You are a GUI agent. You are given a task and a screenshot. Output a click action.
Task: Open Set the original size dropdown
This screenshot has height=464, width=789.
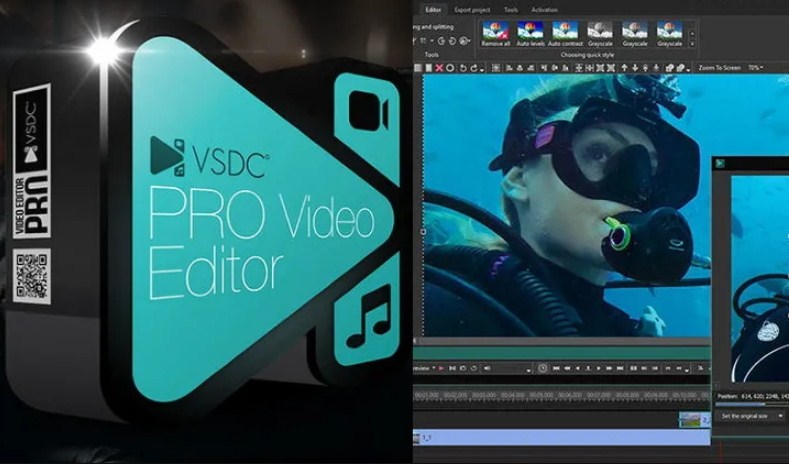tap(752, 416)
